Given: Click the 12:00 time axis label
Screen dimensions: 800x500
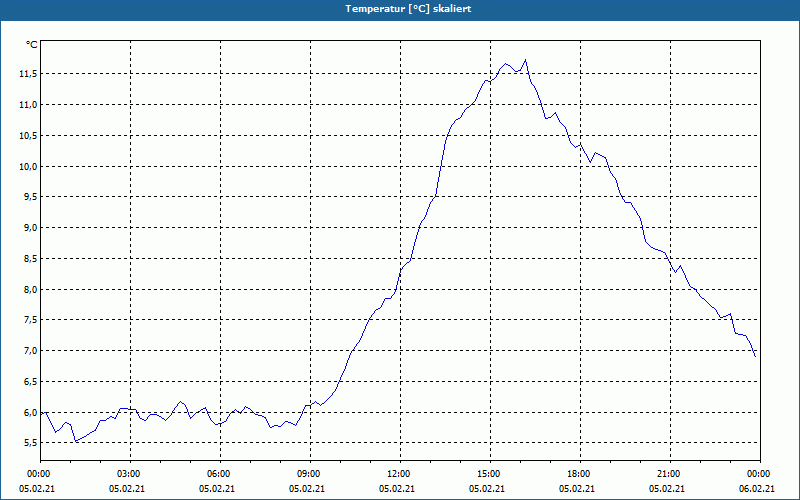Looking at the screenshot, I should point(400,474).
